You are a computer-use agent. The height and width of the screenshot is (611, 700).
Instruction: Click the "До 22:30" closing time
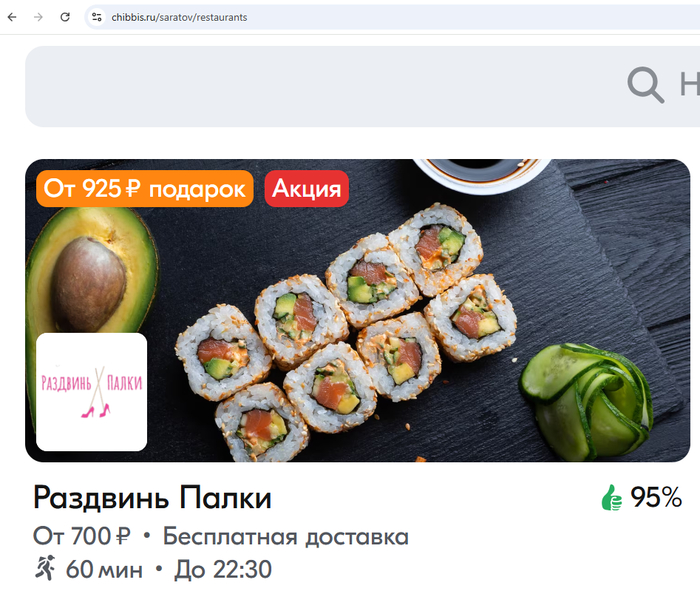pos(223,569)
